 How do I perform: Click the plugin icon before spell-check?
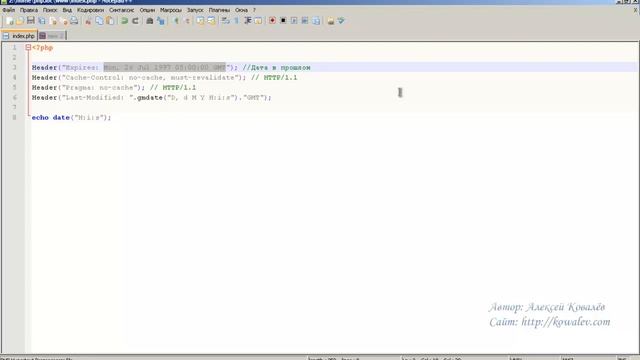[x=331, y=21]
